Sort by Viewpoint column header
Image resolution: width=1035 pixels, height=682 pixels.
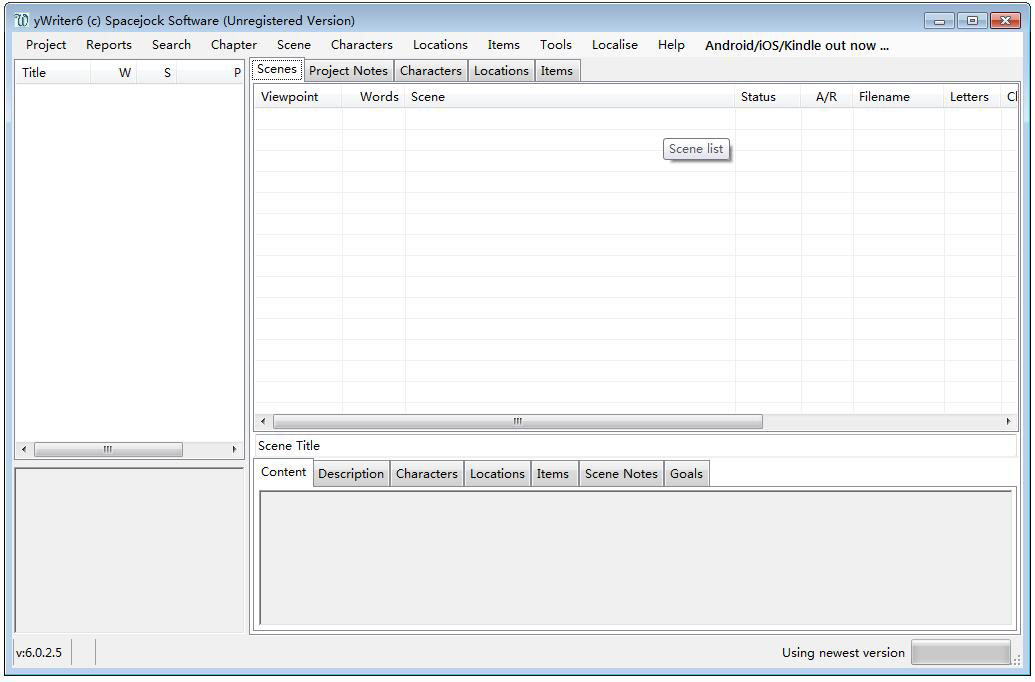(298, 96)
